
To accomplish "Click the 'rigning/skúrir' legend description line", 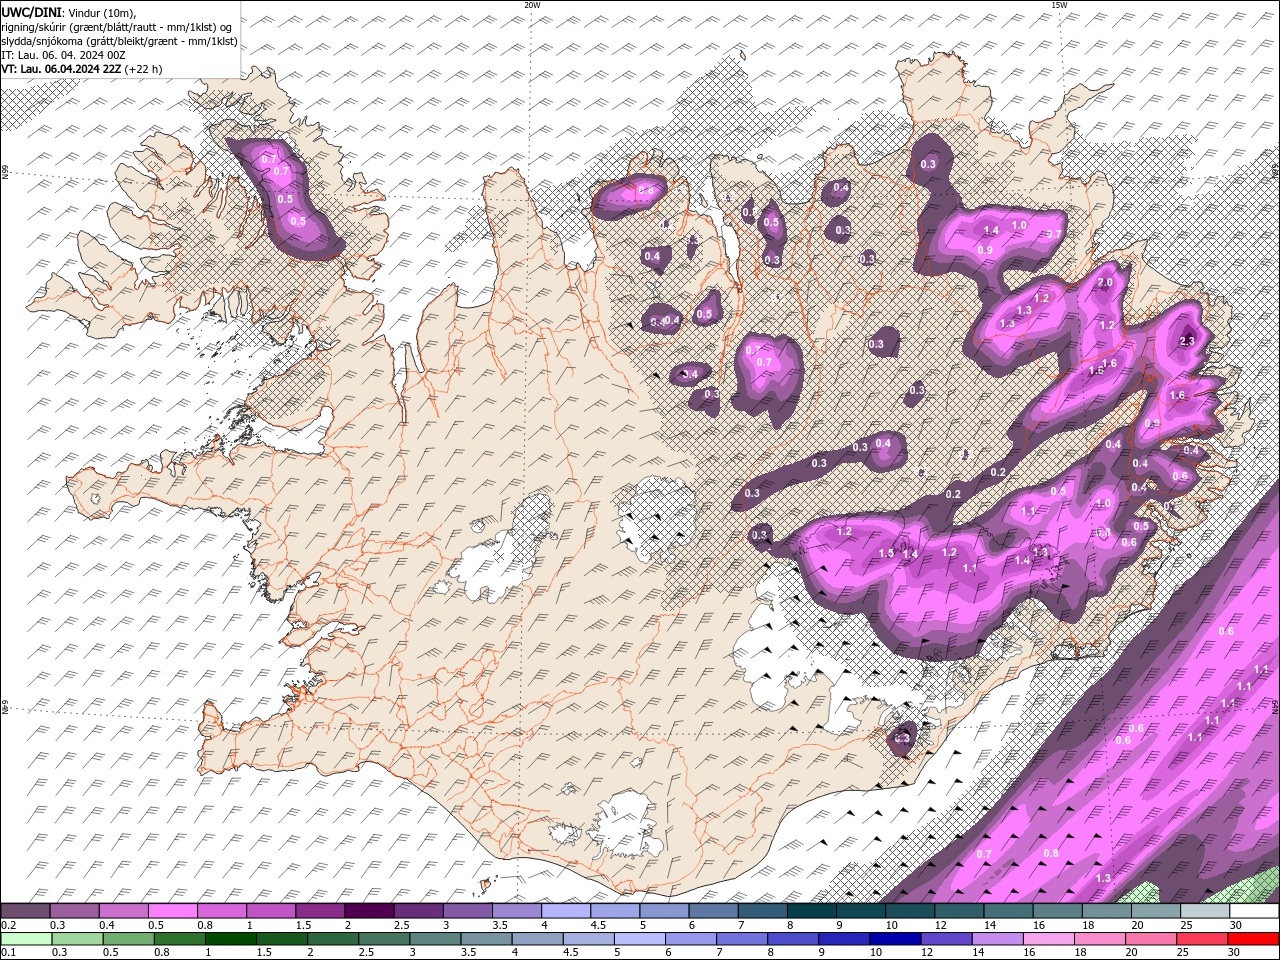I will pos(116,26).
